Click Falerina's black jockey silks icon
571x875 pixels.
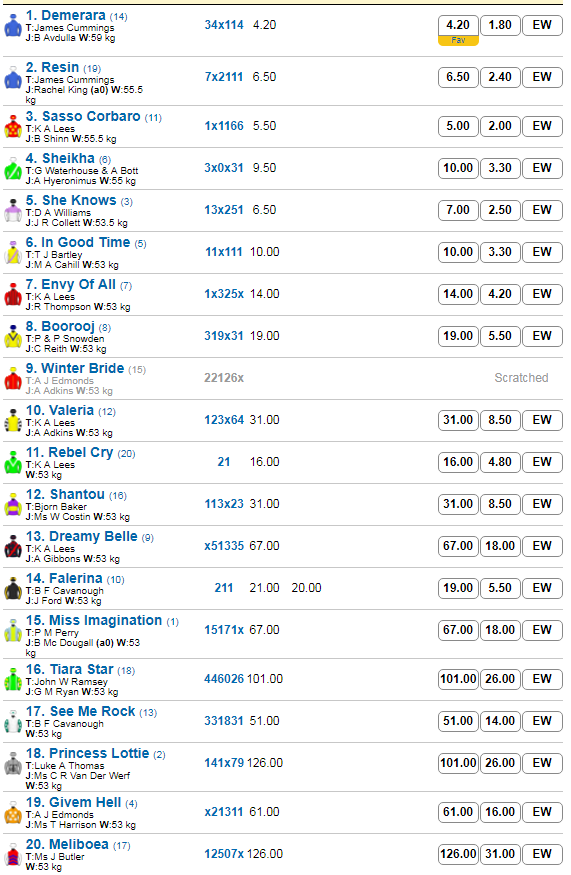pos(13,589)
